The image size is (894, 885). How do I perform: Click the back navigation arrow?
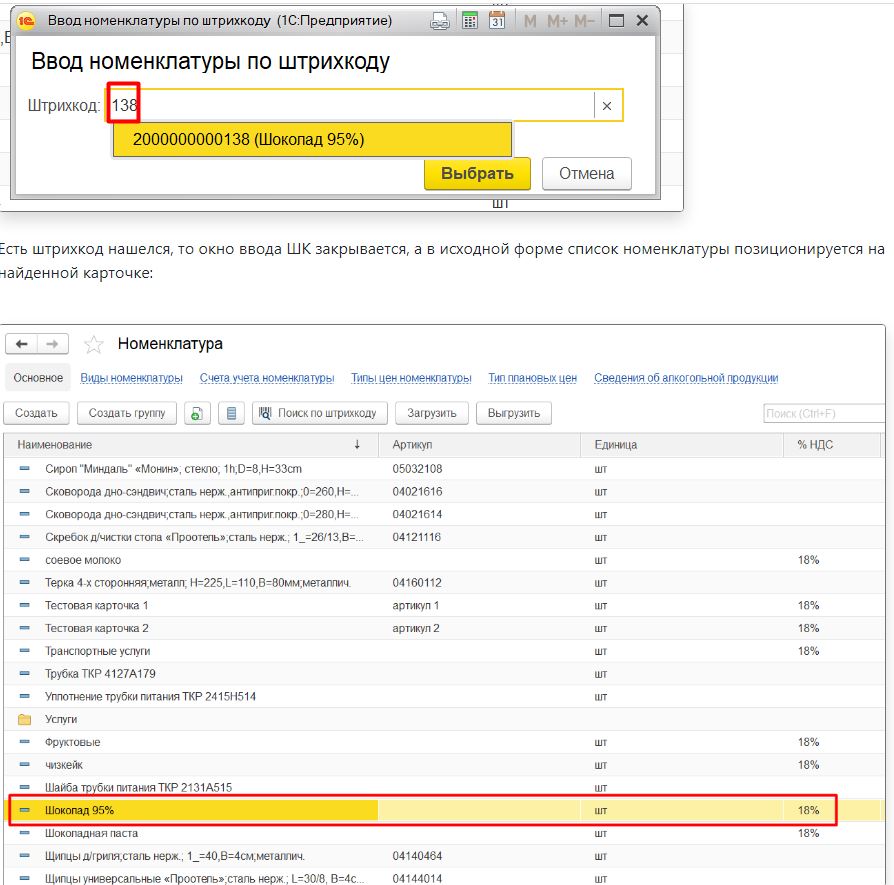[x=22, y=344]
